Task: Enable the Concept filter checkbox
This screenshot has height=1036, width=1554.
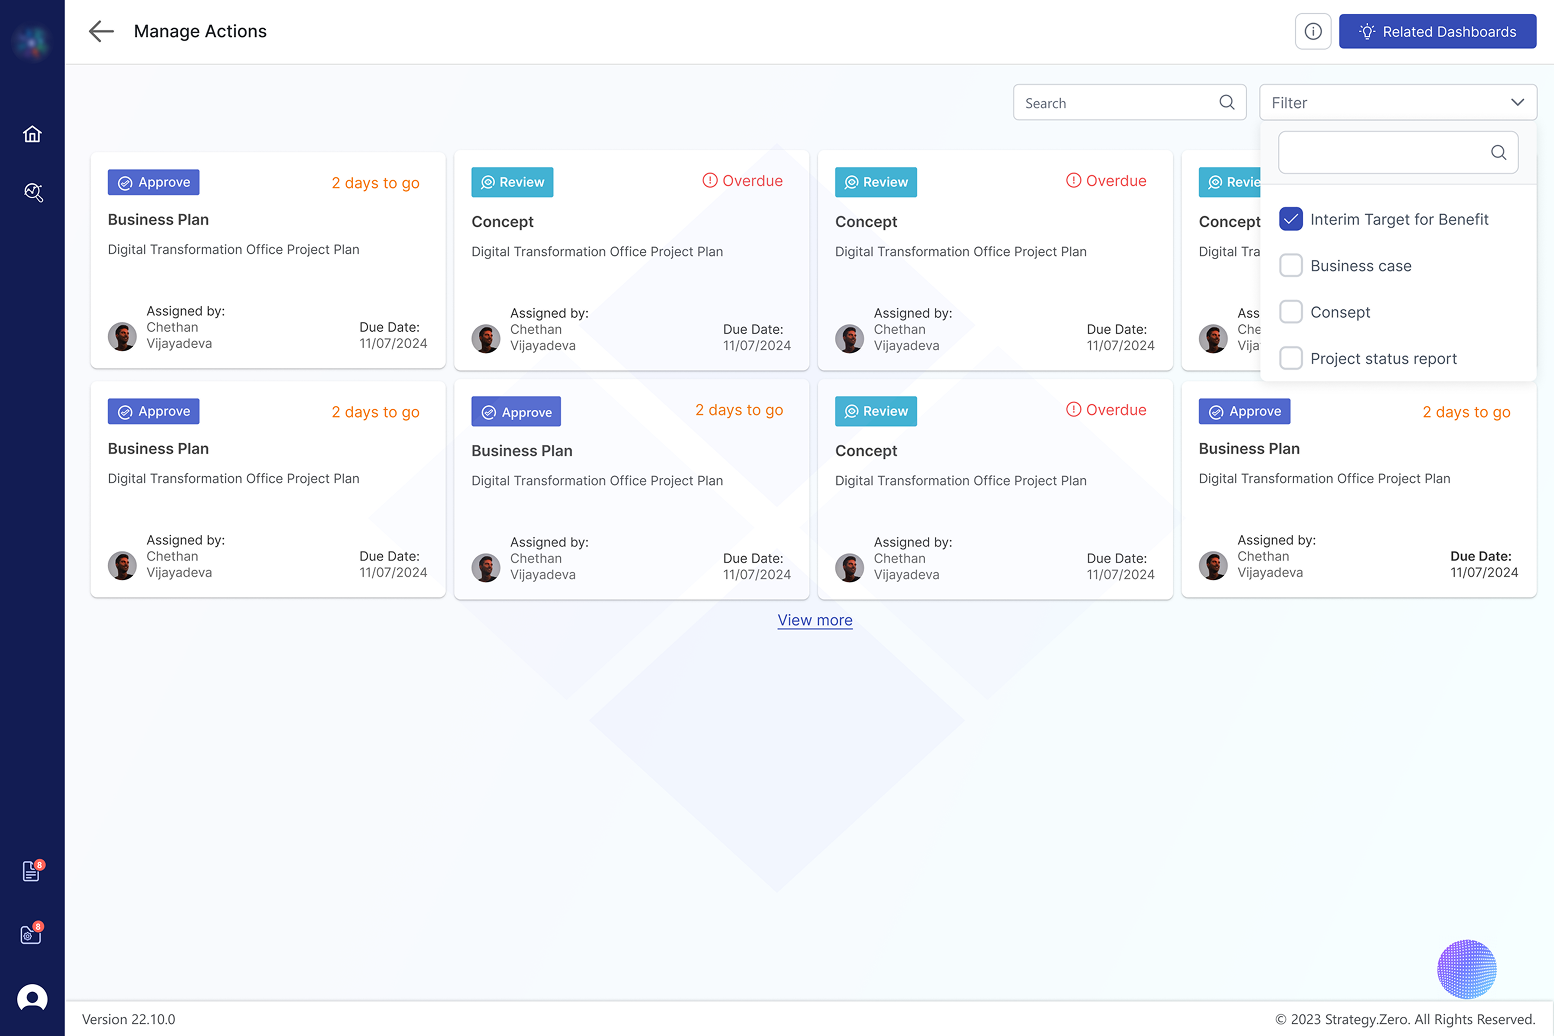Action: pos(1290,311)
